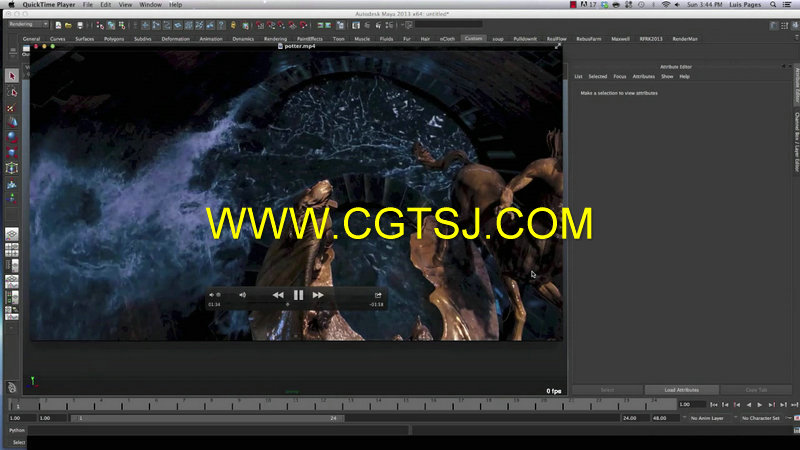Screen dimensions: 800x450
Task: Click the Load Attributes button
Action: click(x=682, y=390)
